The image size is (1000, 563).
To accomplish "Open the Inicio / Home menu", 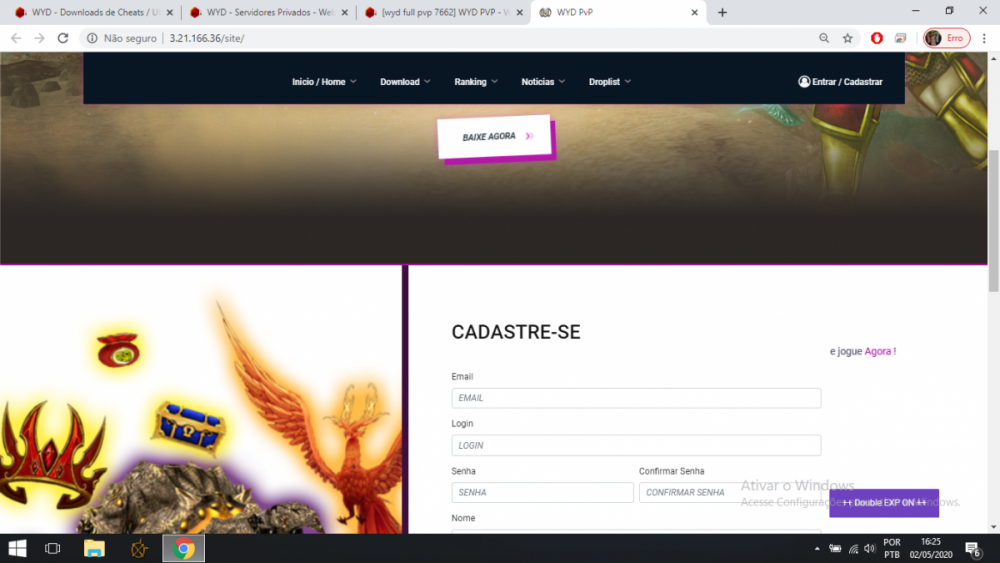I will (x=324, y=82).
